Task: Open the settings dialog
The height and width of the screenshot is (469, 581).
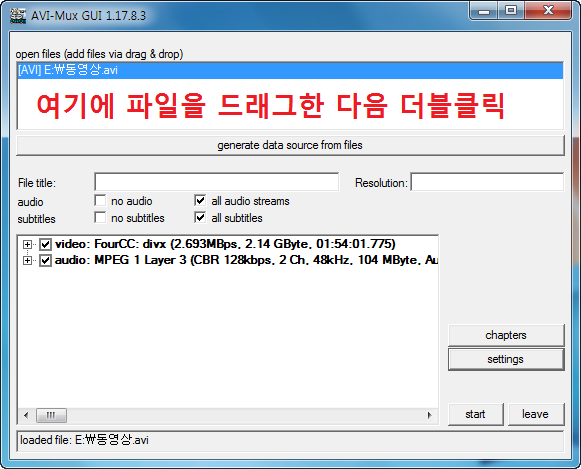Action: pos(506,359)
